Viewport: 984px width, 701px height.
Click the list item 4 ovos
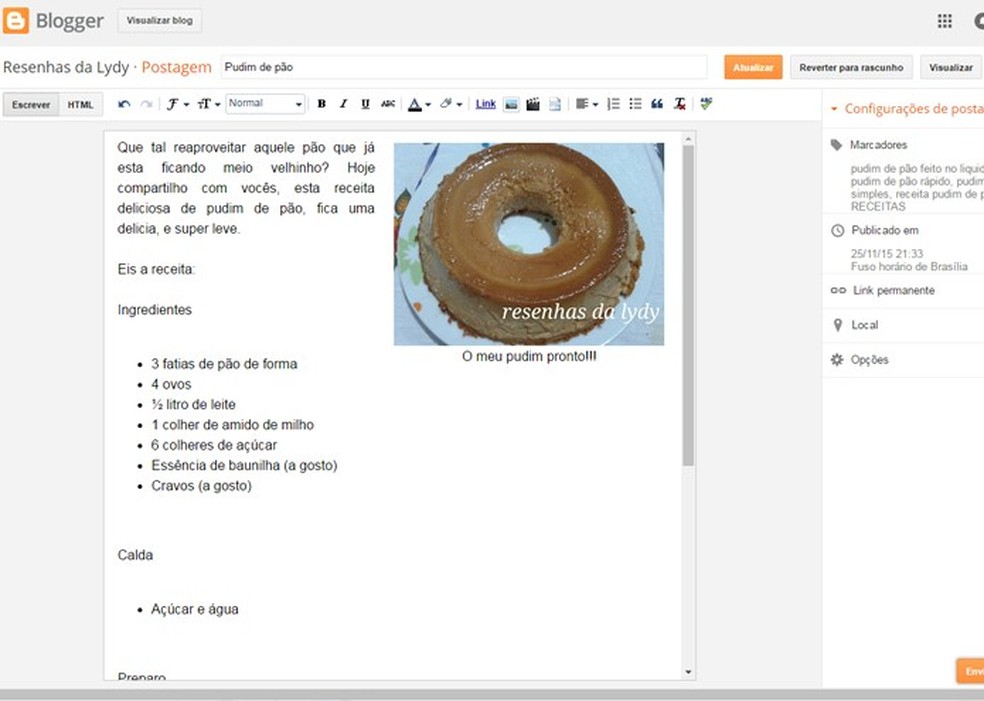(x=171, y=384)
